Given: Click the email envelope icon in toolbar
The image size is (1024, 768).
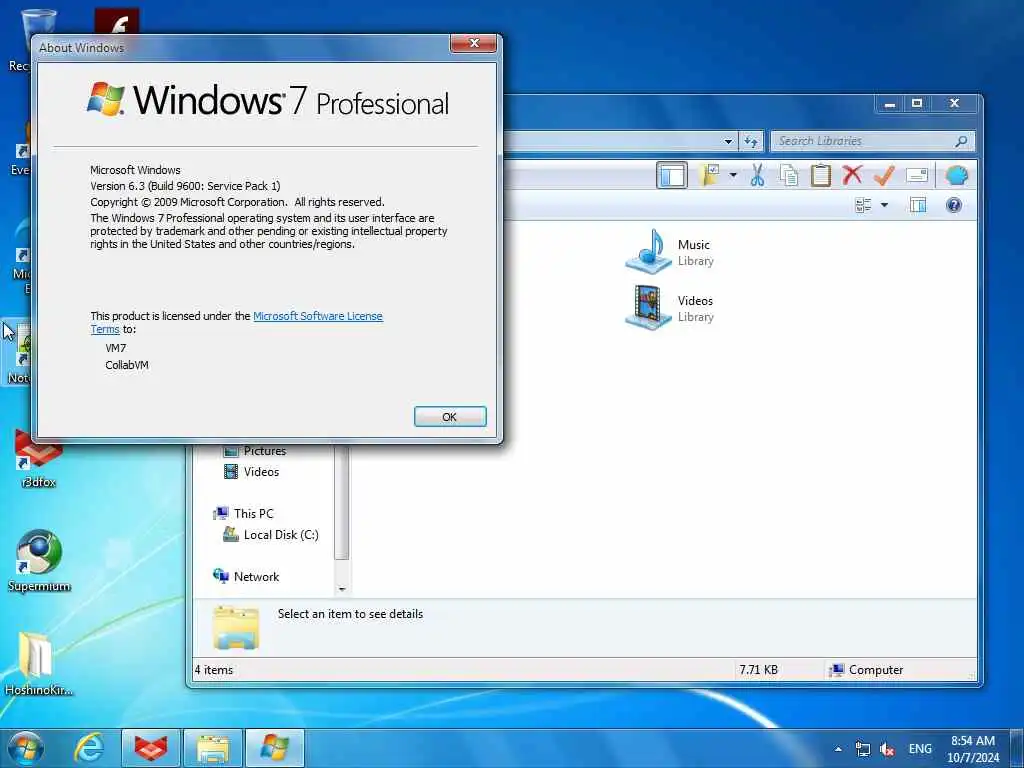Looking at the screenshot, I should [x=917, y=175].
